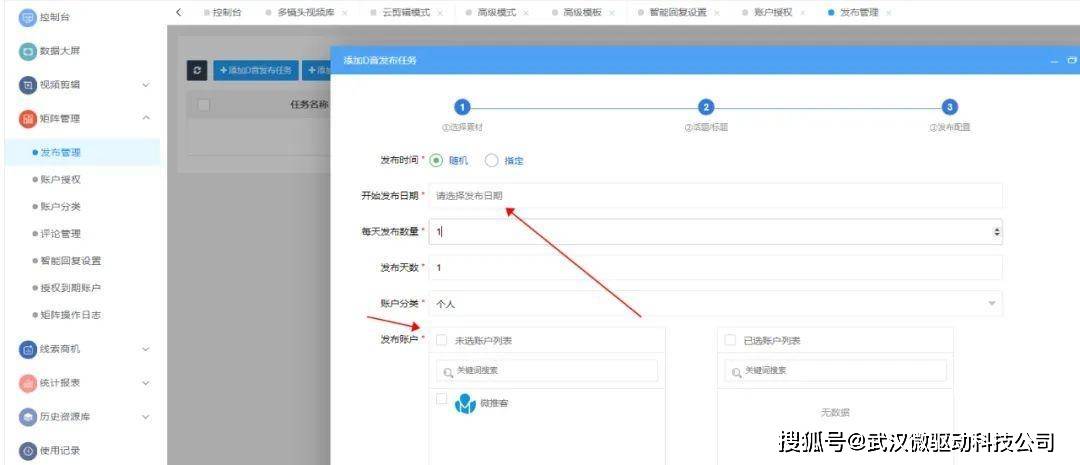This screenshot has height=465, width=1080.
Task: Close the 高级模板 tab
Action: coord(611,13)
